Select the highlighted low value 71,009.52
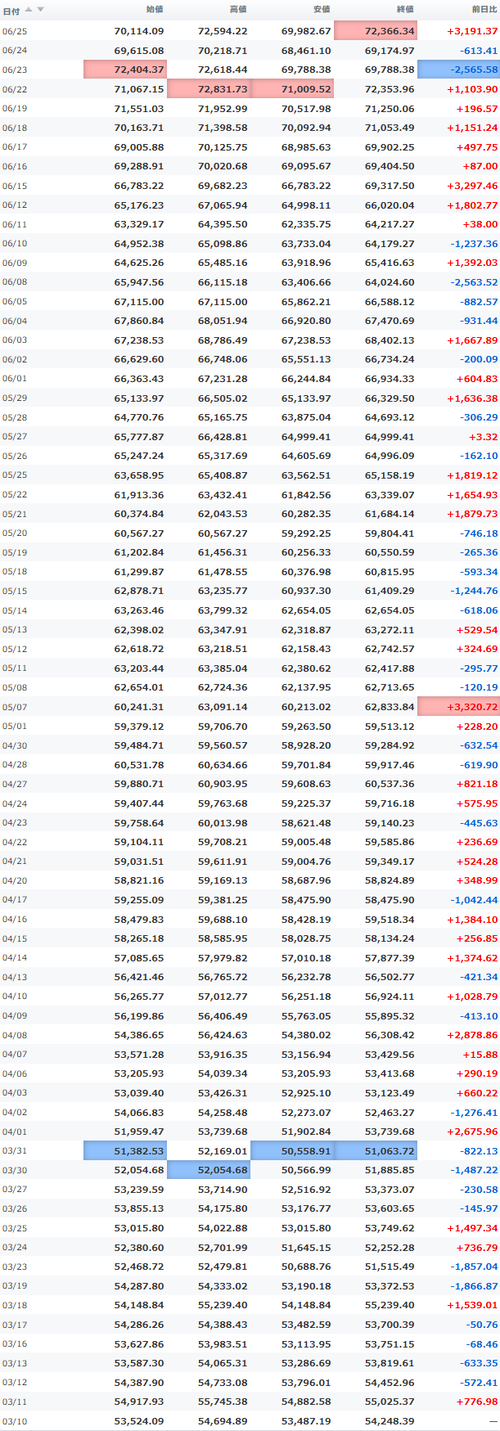Screen dimensions: 500x1431 [x=292, y=89]
